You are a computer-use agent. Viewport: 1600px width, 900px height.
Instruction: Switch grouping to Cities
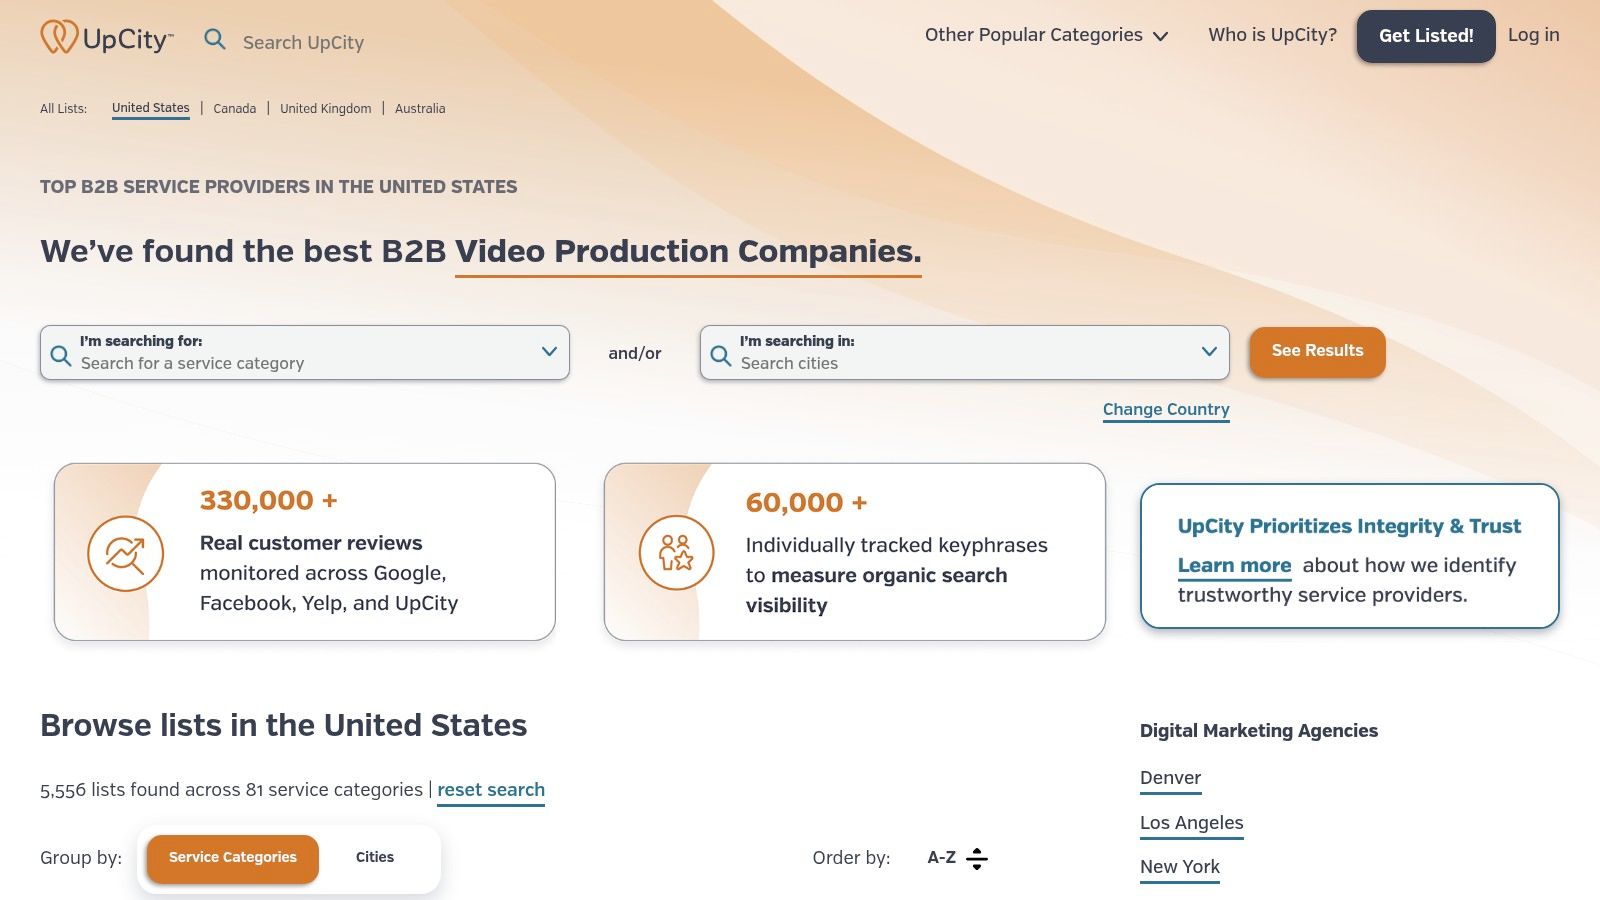click(x=375, y=858)
